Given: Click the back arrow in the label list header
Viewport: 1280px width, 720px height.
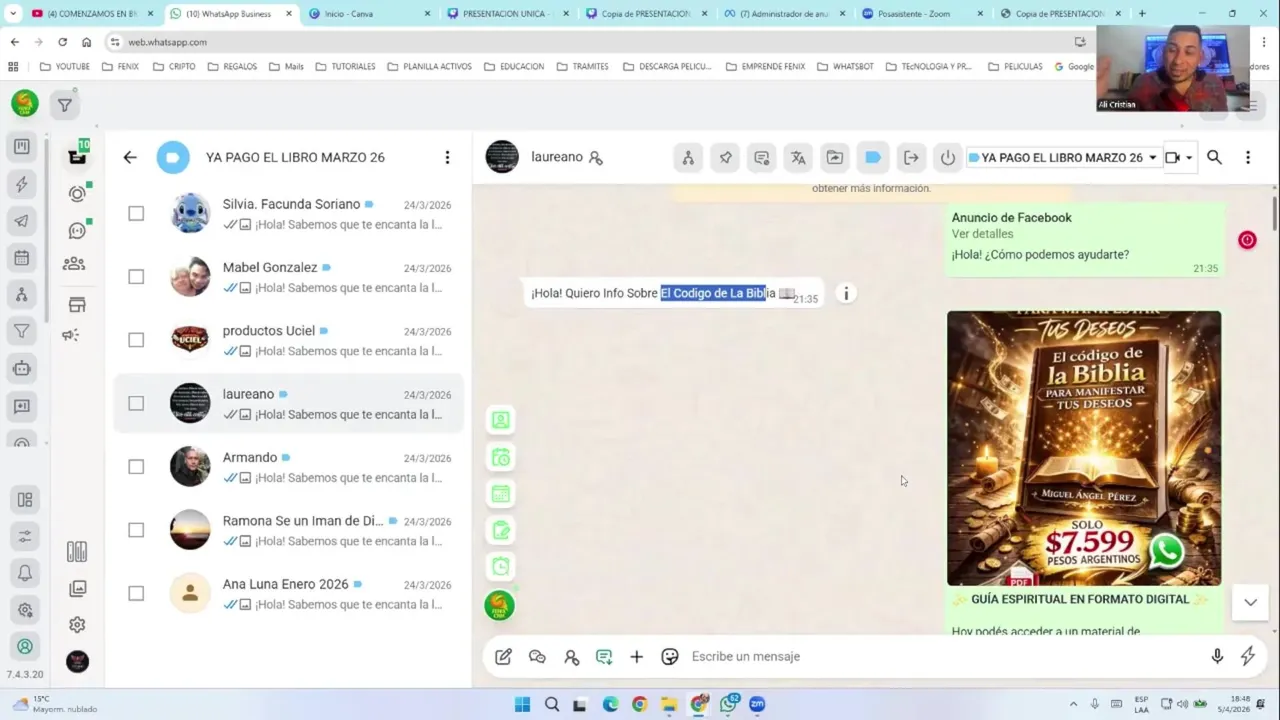Looking at the screenshot, I should point(130,157).
